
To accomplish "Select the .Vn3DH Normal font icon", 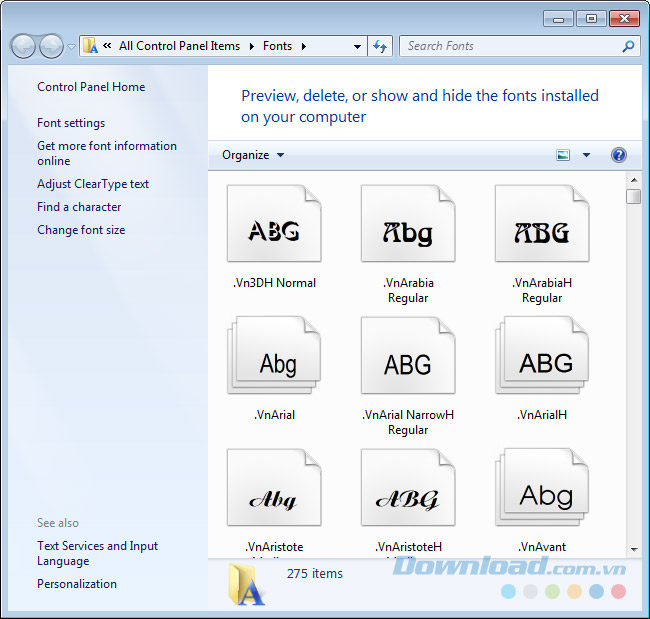I will pyautogui.click(x=274, y=223).
